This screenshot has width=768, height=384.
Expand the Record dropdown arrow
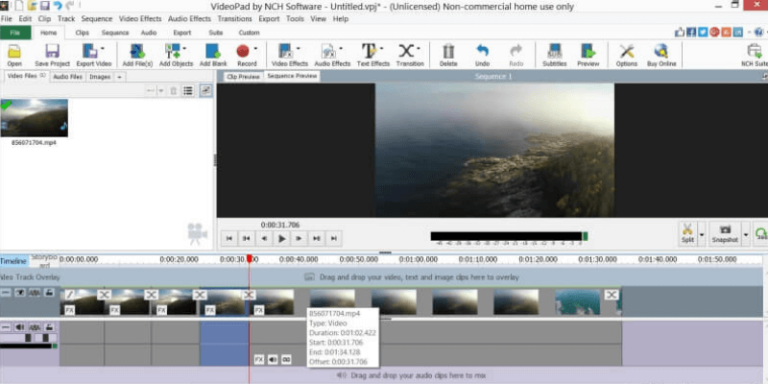tap(255, 48)
